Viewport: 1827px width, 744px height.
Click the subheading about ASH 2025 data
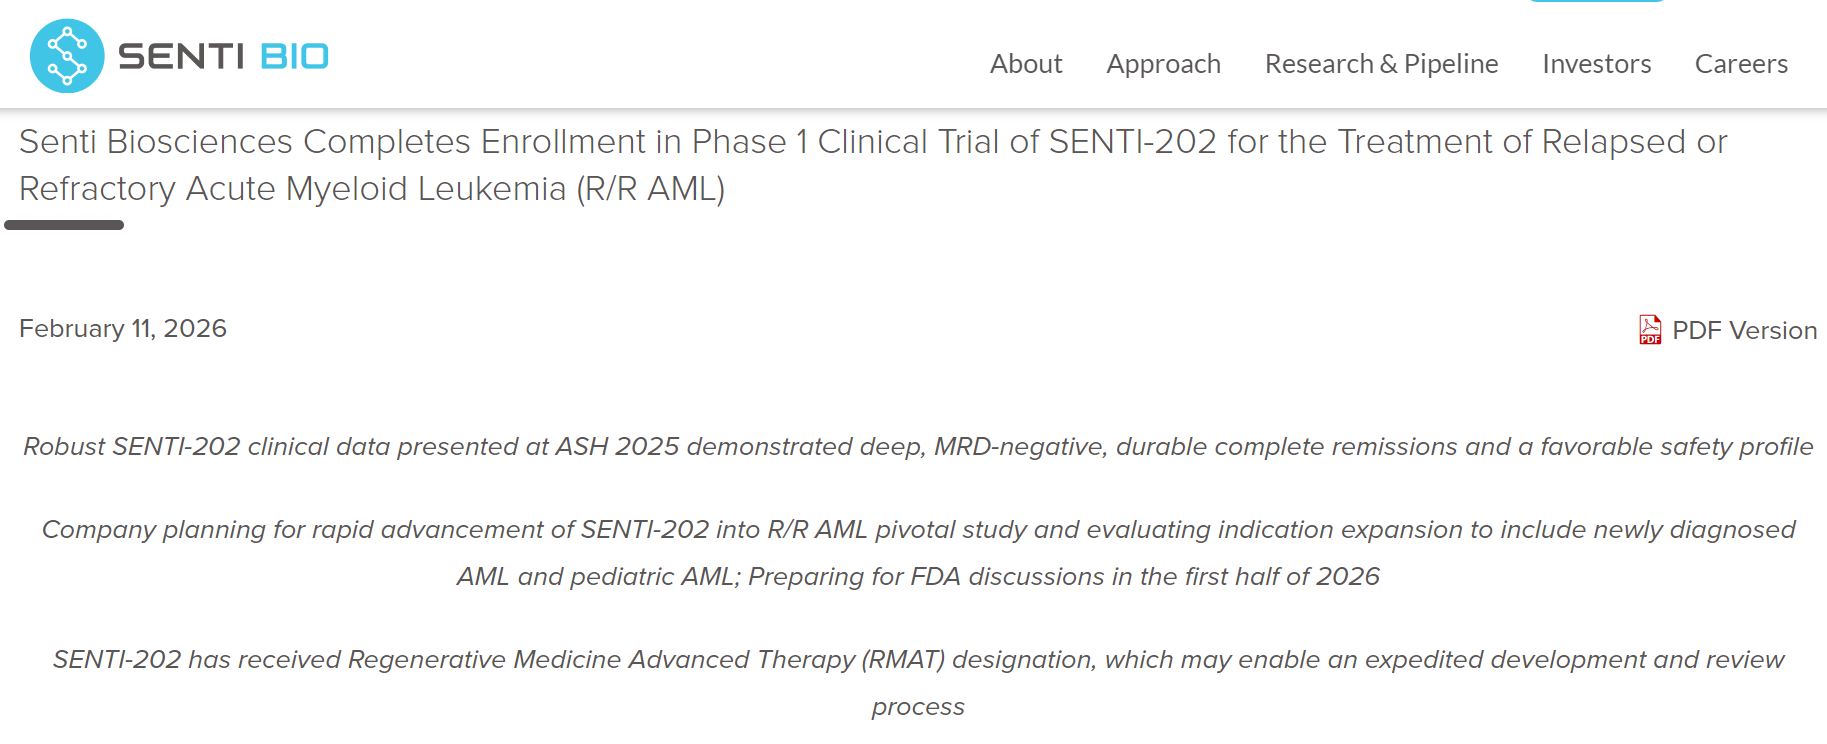click(918, 447)
